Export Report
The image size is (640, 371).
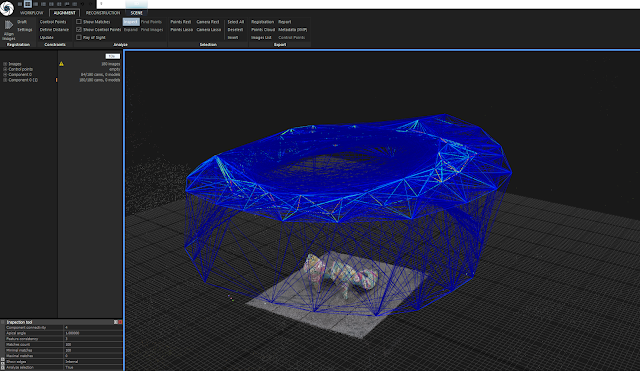point(284,22)
